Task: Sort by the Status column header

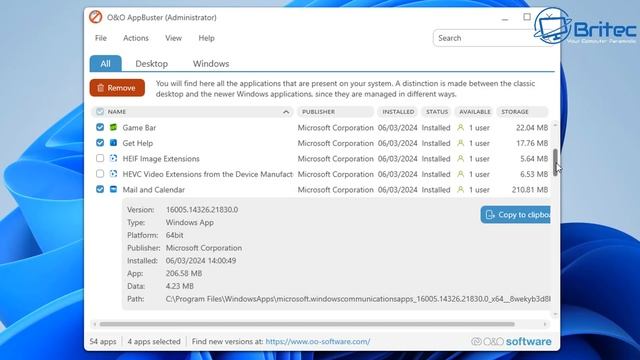Action: tap(437, 112)
